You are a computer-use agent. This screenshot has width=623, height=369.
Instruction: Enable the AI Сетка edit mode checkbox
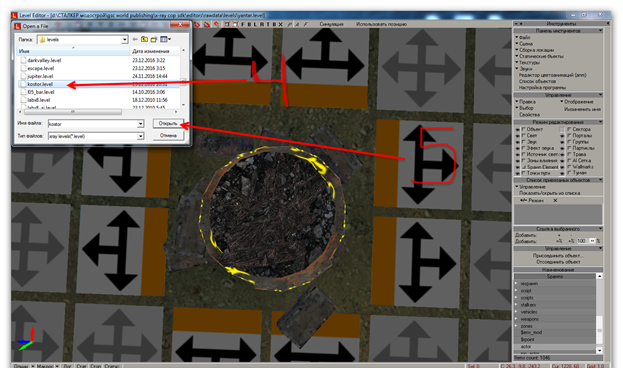pos(569,160)
